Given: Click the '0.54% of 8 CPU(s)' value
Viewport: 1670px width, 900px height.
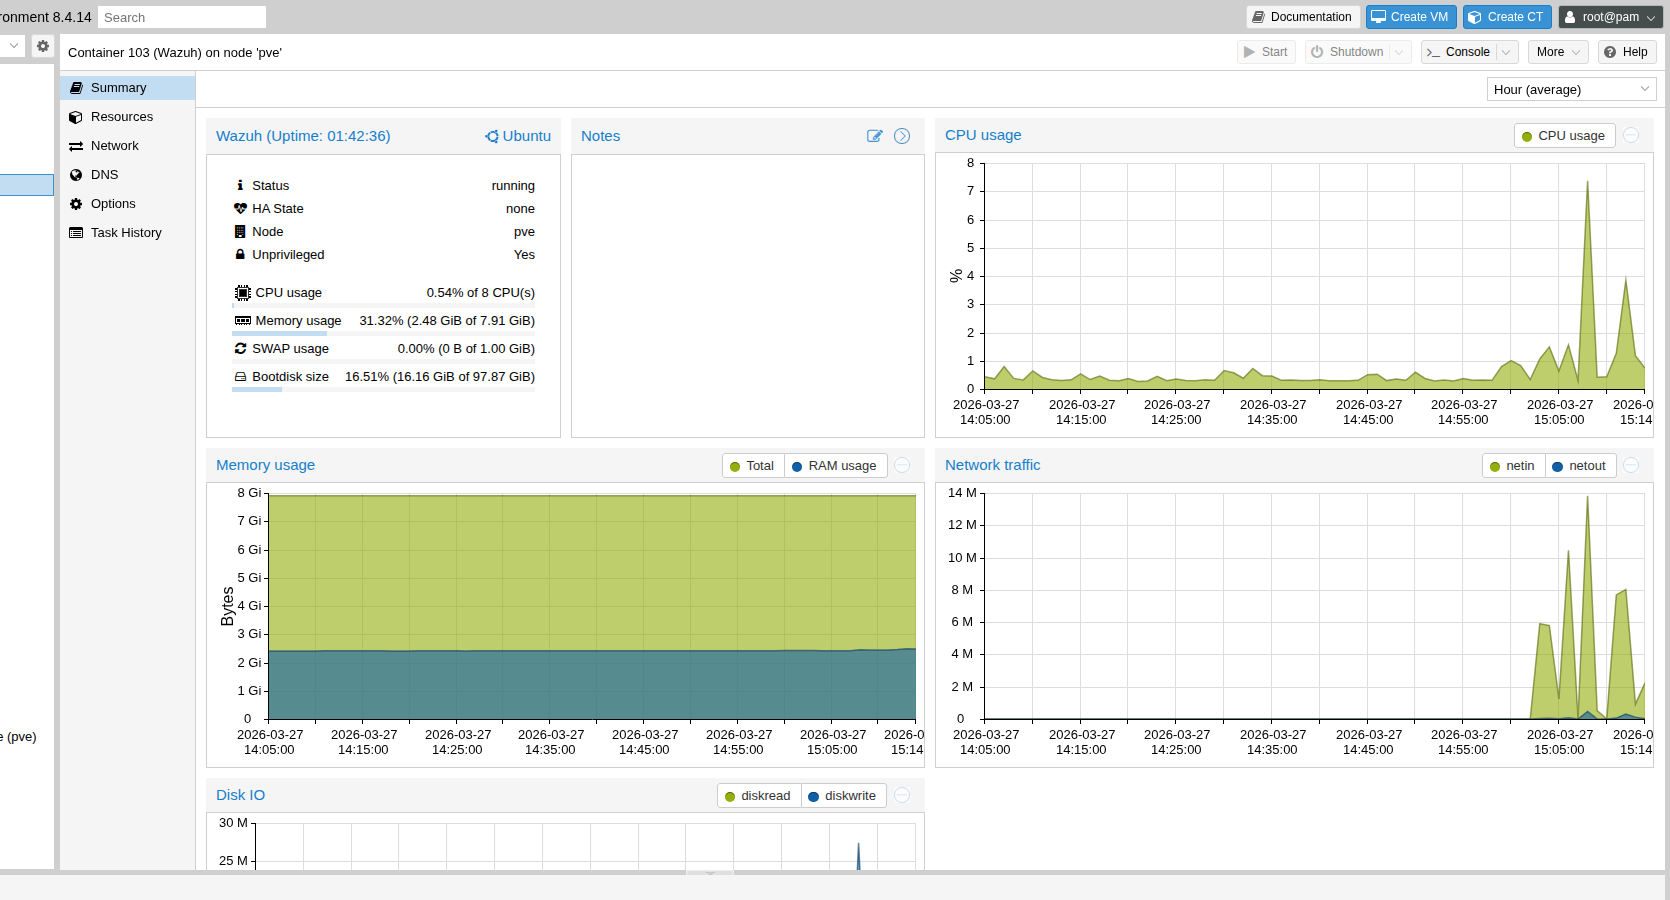Looking at the screenshot, I should pyautogui.click(x=480, y=293).
